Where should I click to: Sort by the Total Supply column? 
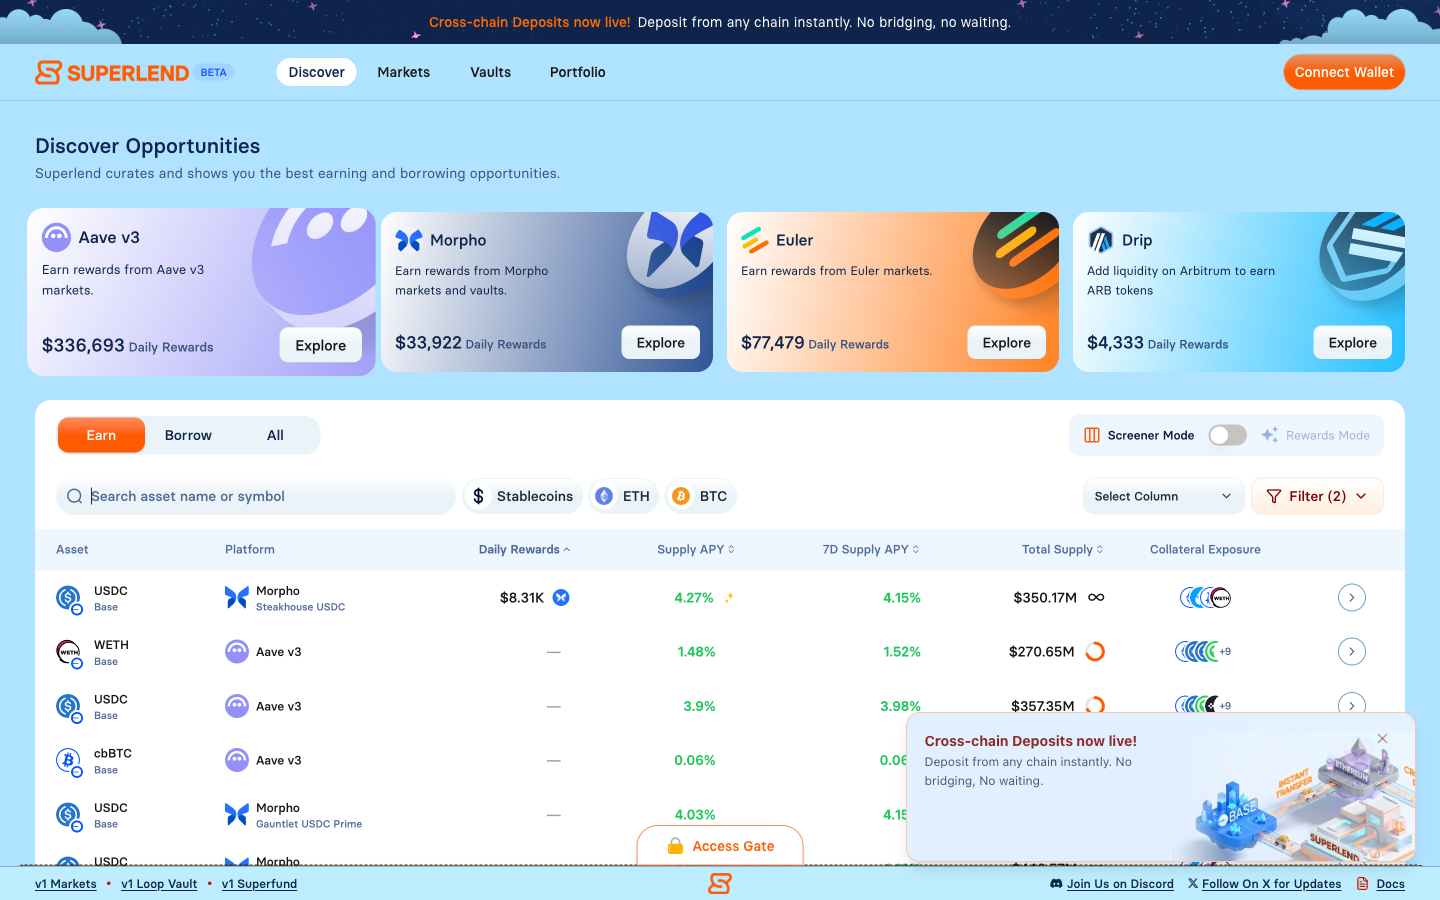click(1062, 549)
